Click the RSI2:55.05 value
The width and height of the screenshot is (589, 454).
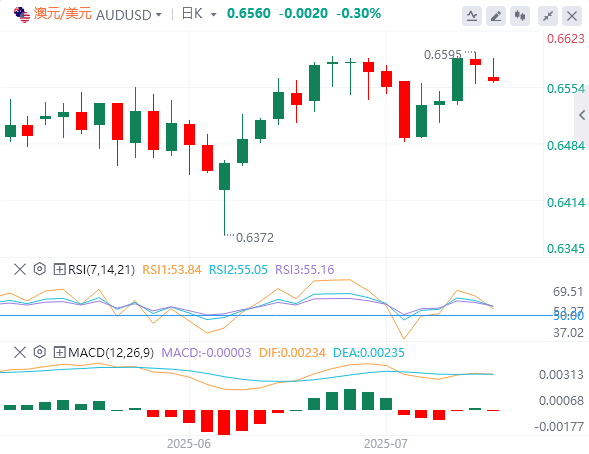tap(238, 270)
